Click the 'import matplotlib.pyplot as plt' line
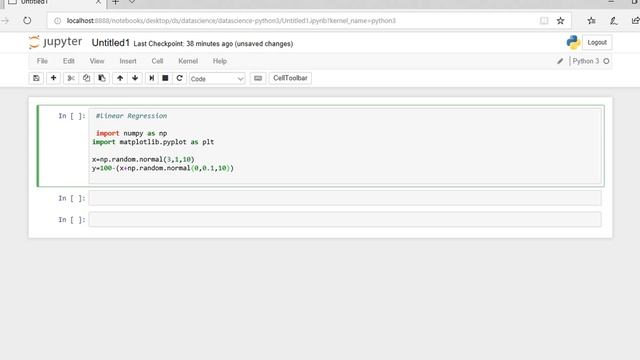The width and height of the screenshot is (640, 360). (x=153, y=142)
